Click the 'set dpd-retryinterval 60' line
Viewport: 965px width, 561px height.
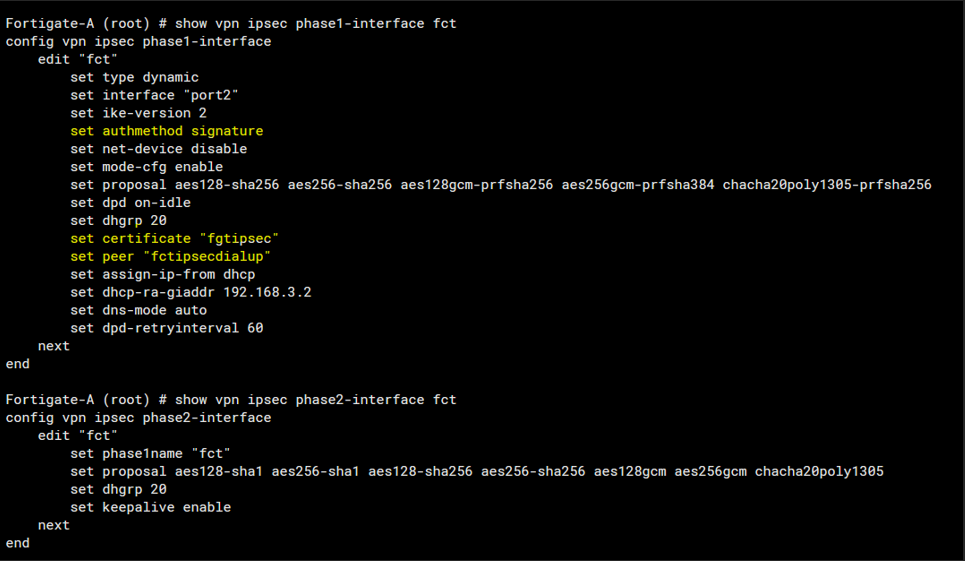[x=166, y=328]
